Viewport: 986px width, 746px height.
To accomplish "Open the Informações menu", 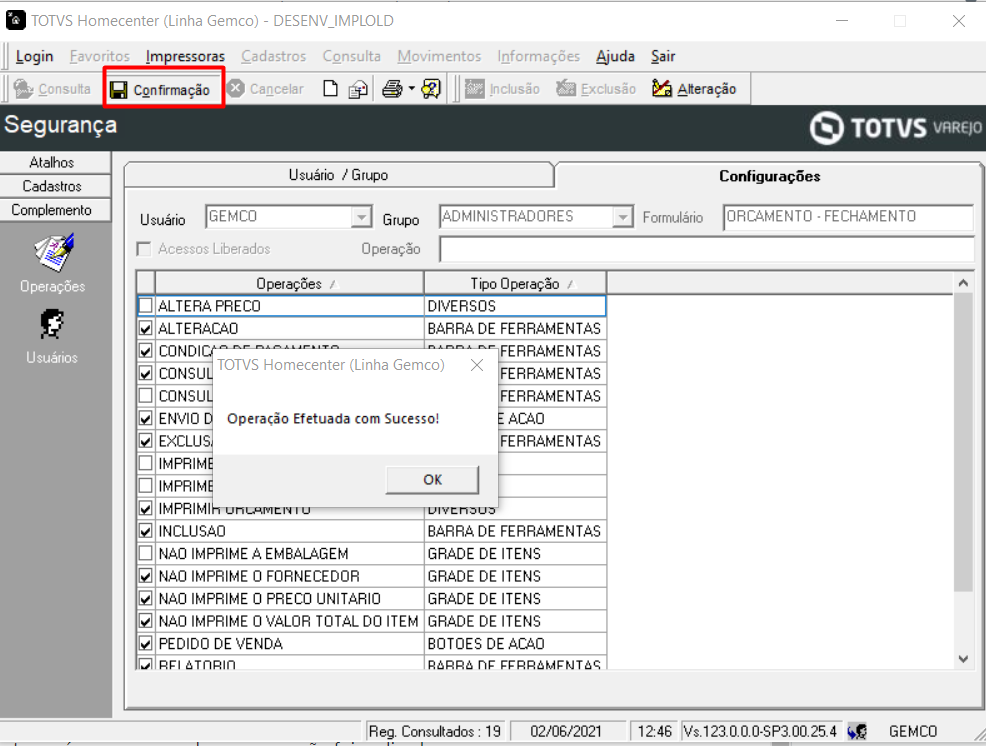I will coord(538,56).
